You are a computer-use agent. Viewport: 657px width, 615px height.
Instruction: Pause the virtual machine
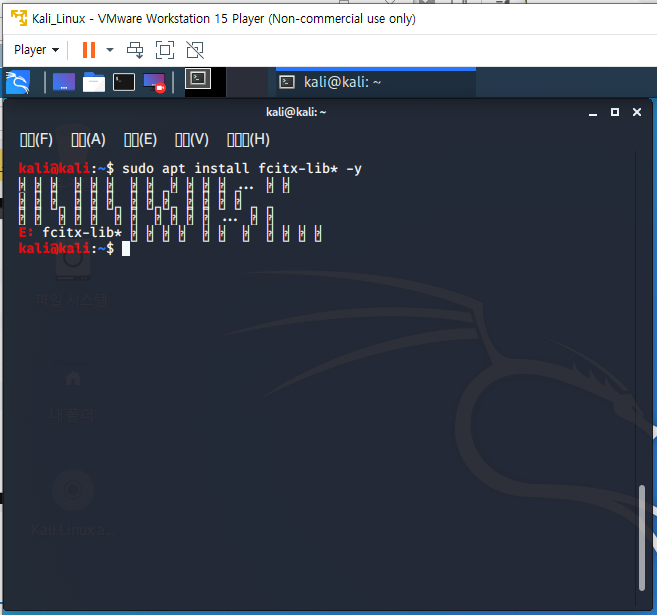[x=89, y=50]
